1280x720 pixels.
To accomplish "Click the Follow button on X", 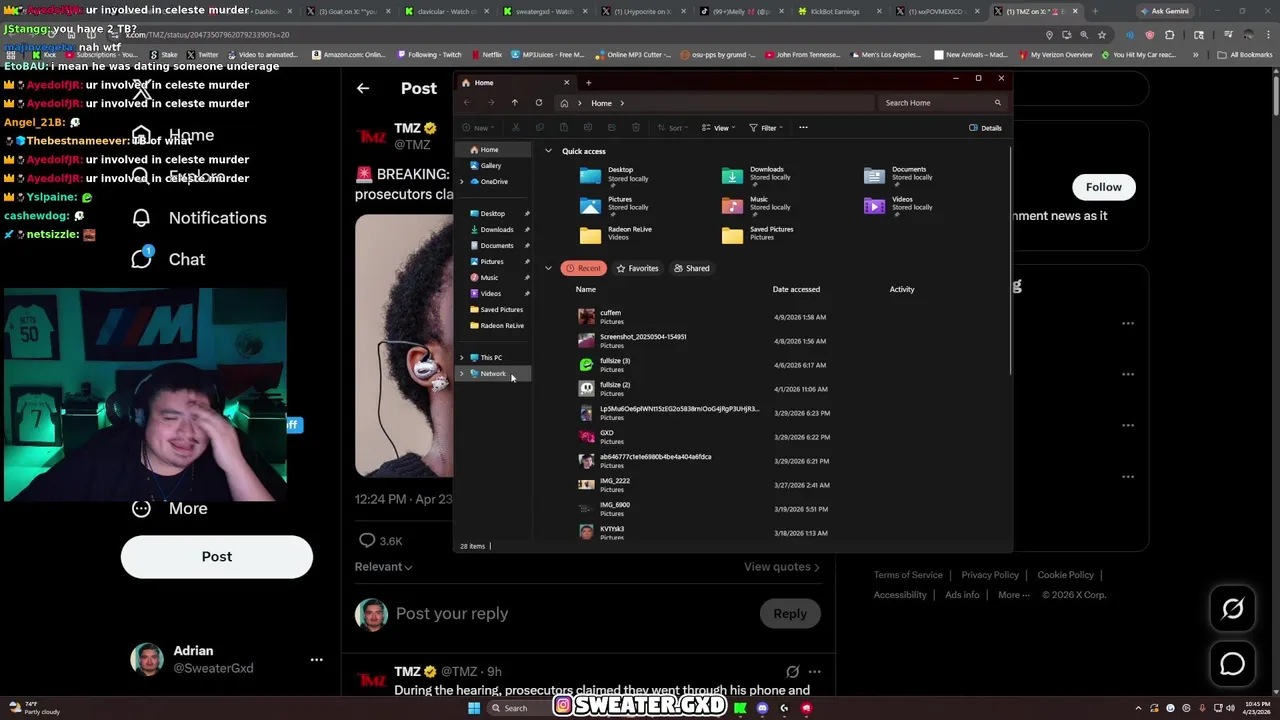I will [x=1104, y=187].
